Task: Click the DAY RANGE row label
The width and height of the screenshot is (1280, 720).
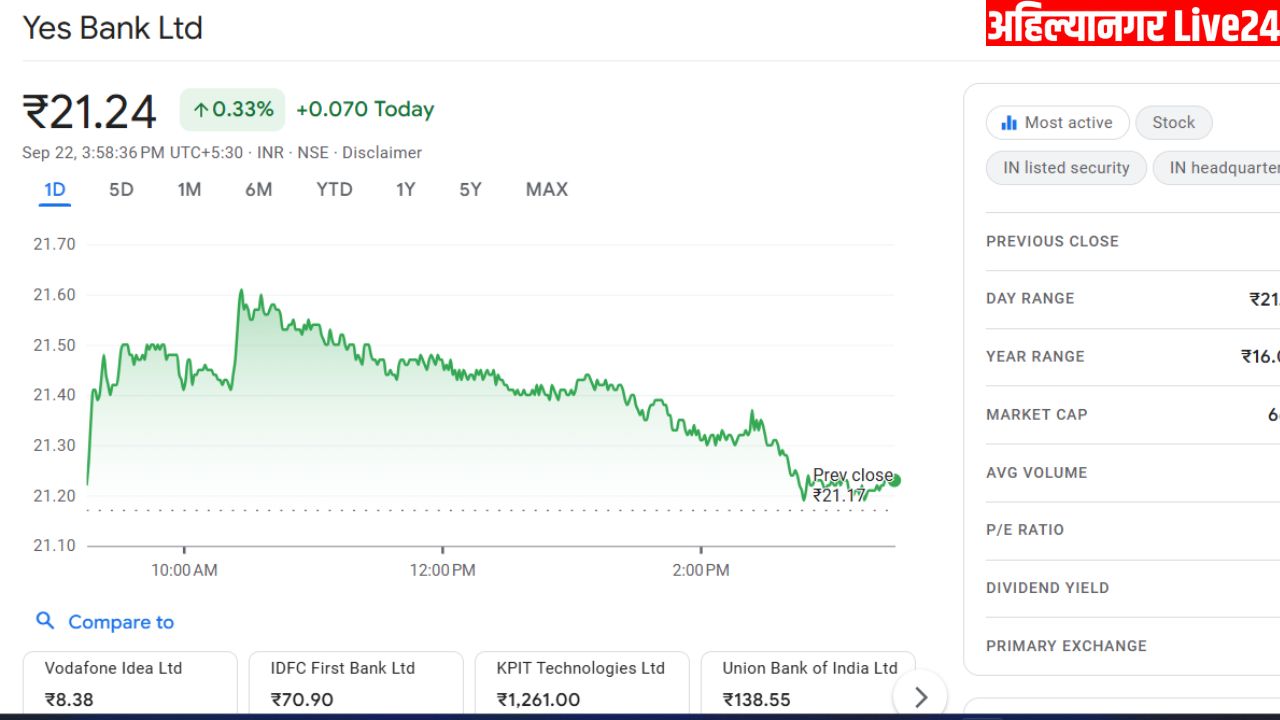Action: coord(1030,298)
